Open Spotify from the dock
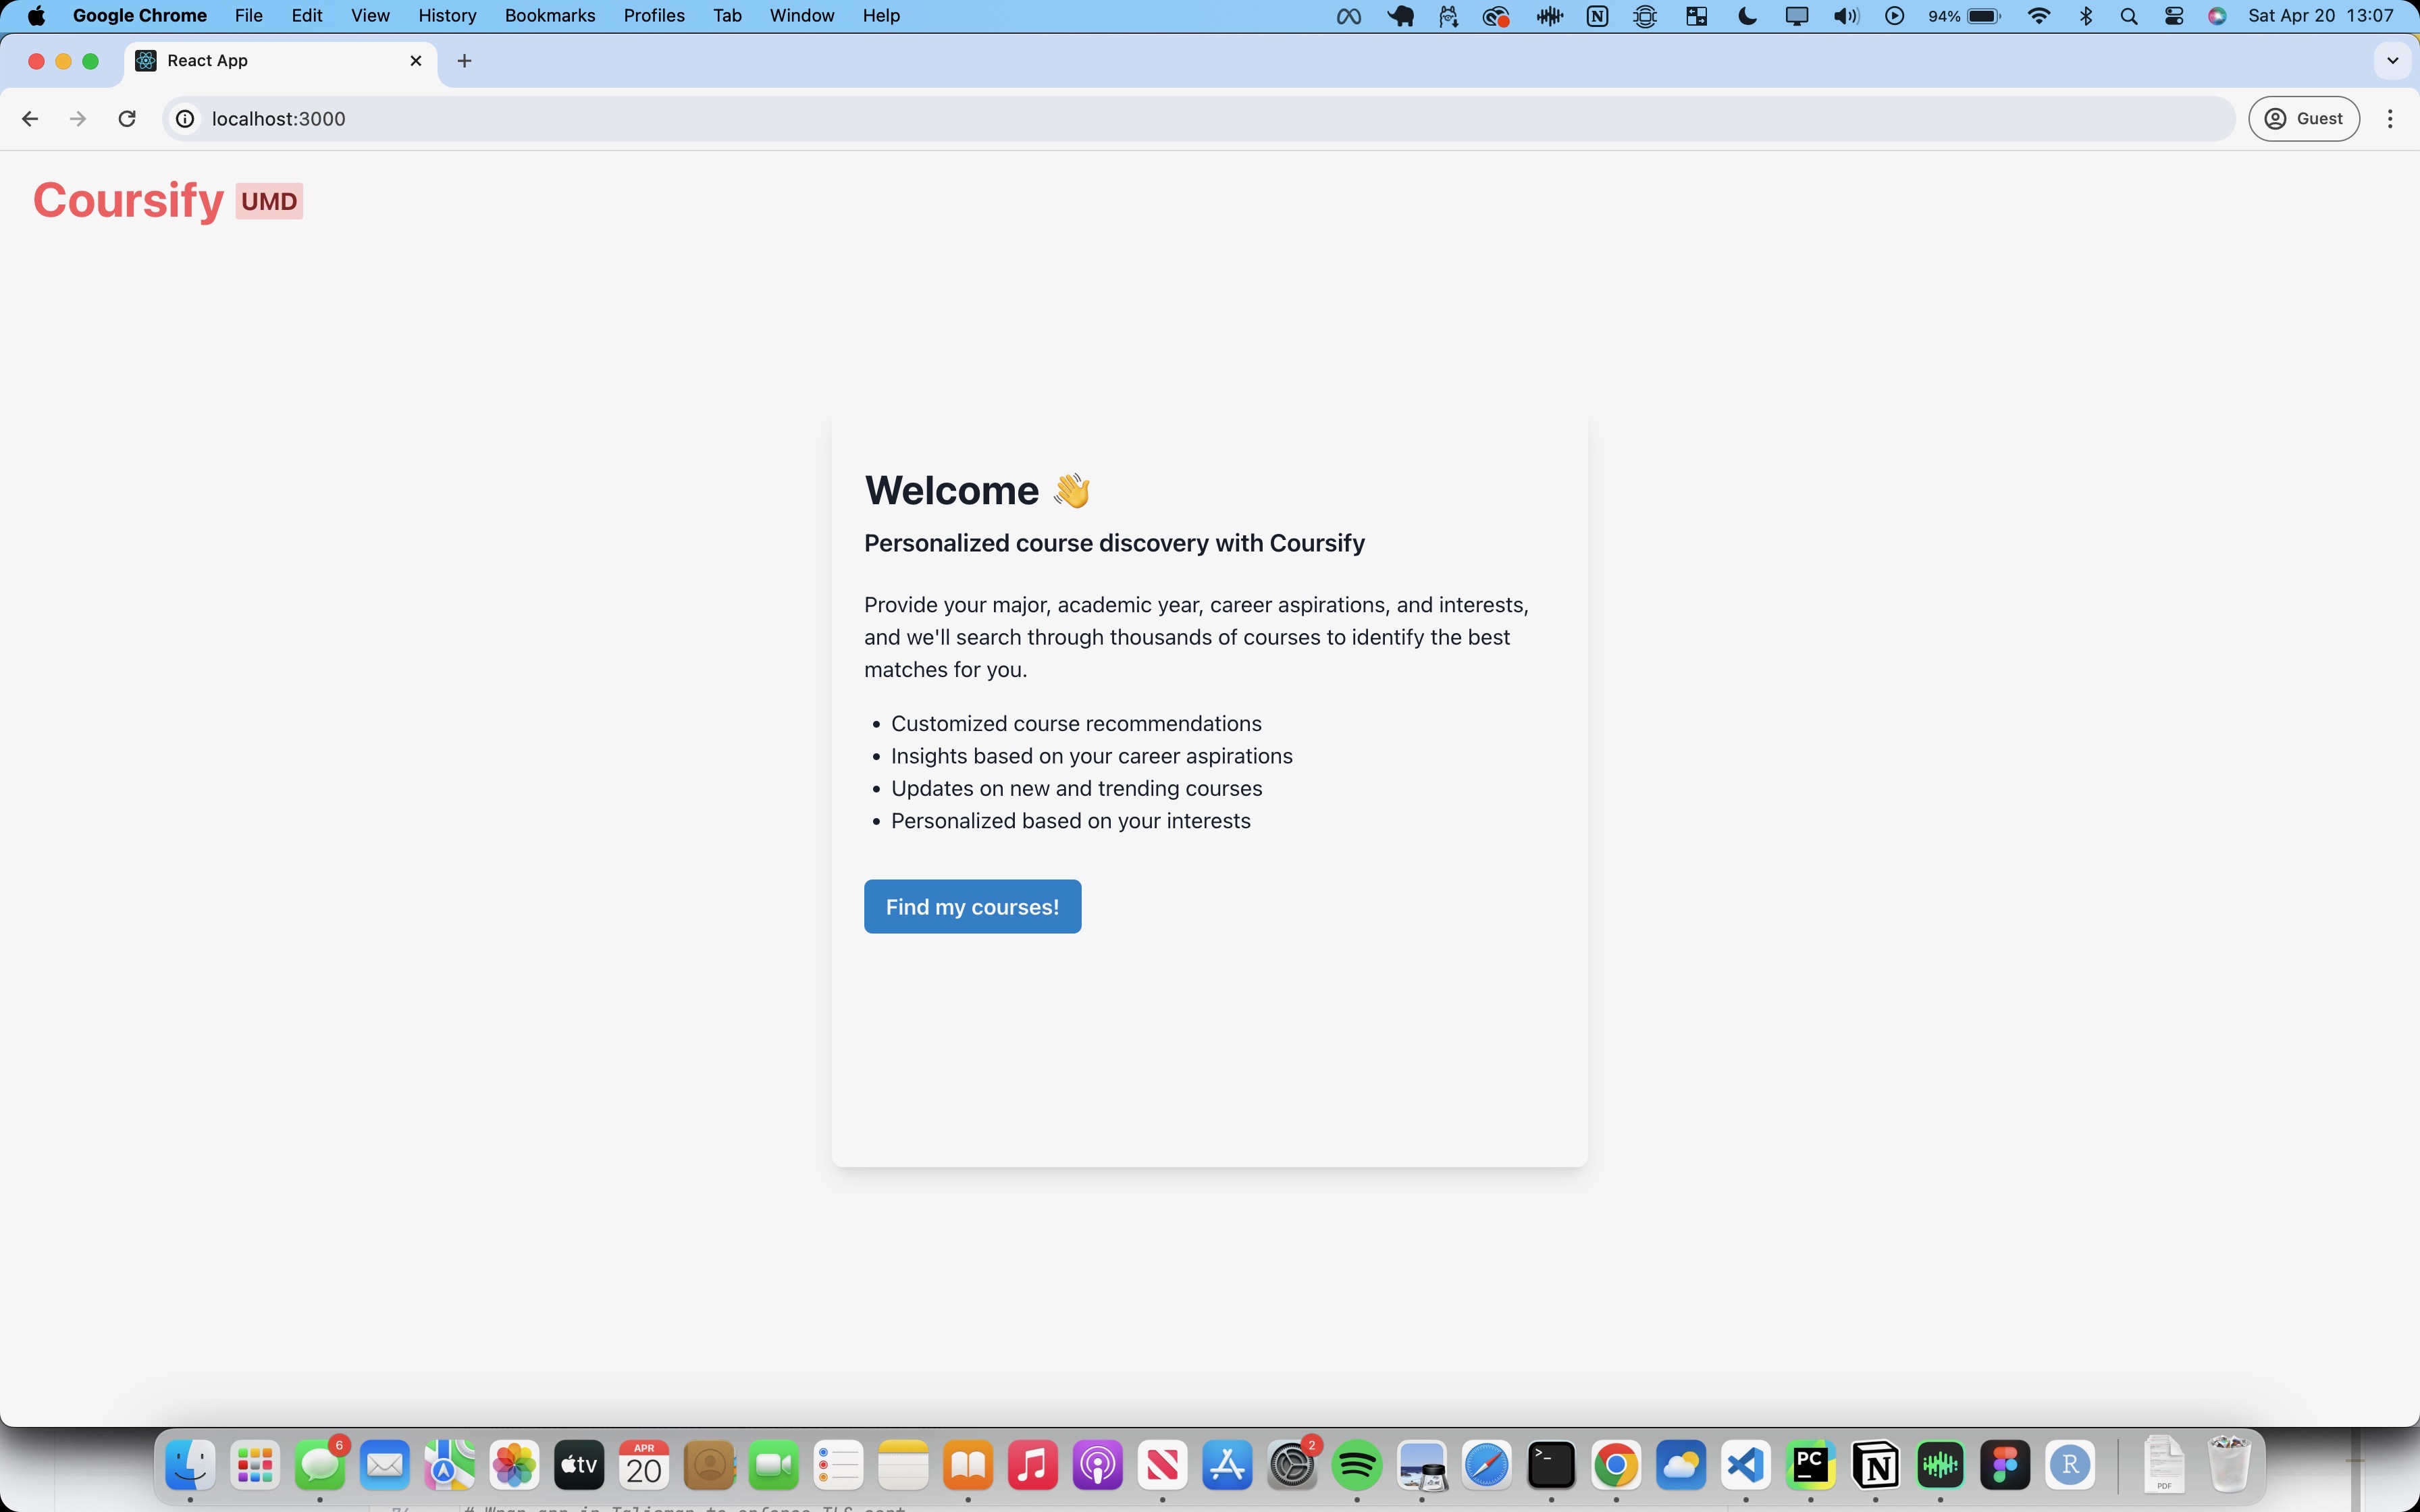 [1357, 1466]
